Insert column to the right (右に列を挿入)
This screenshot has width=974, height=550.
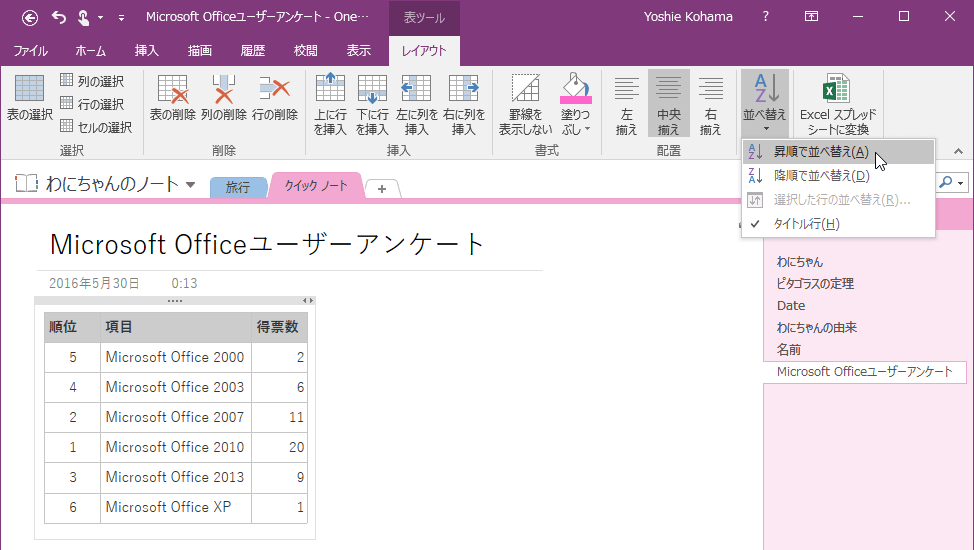[x=464, y=104]
